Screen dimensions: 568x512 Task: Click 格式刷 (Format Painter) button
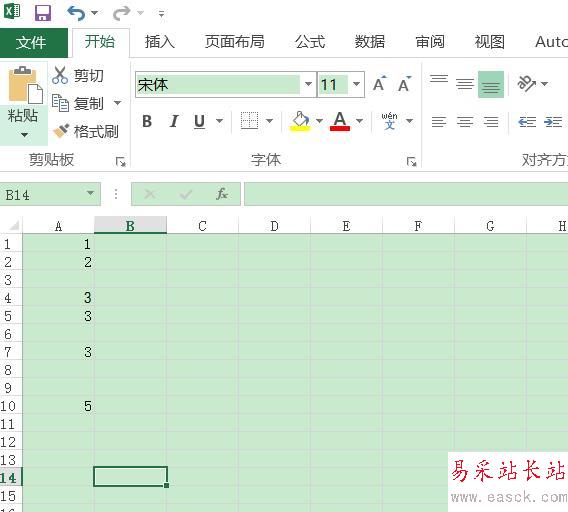point(85,131)
